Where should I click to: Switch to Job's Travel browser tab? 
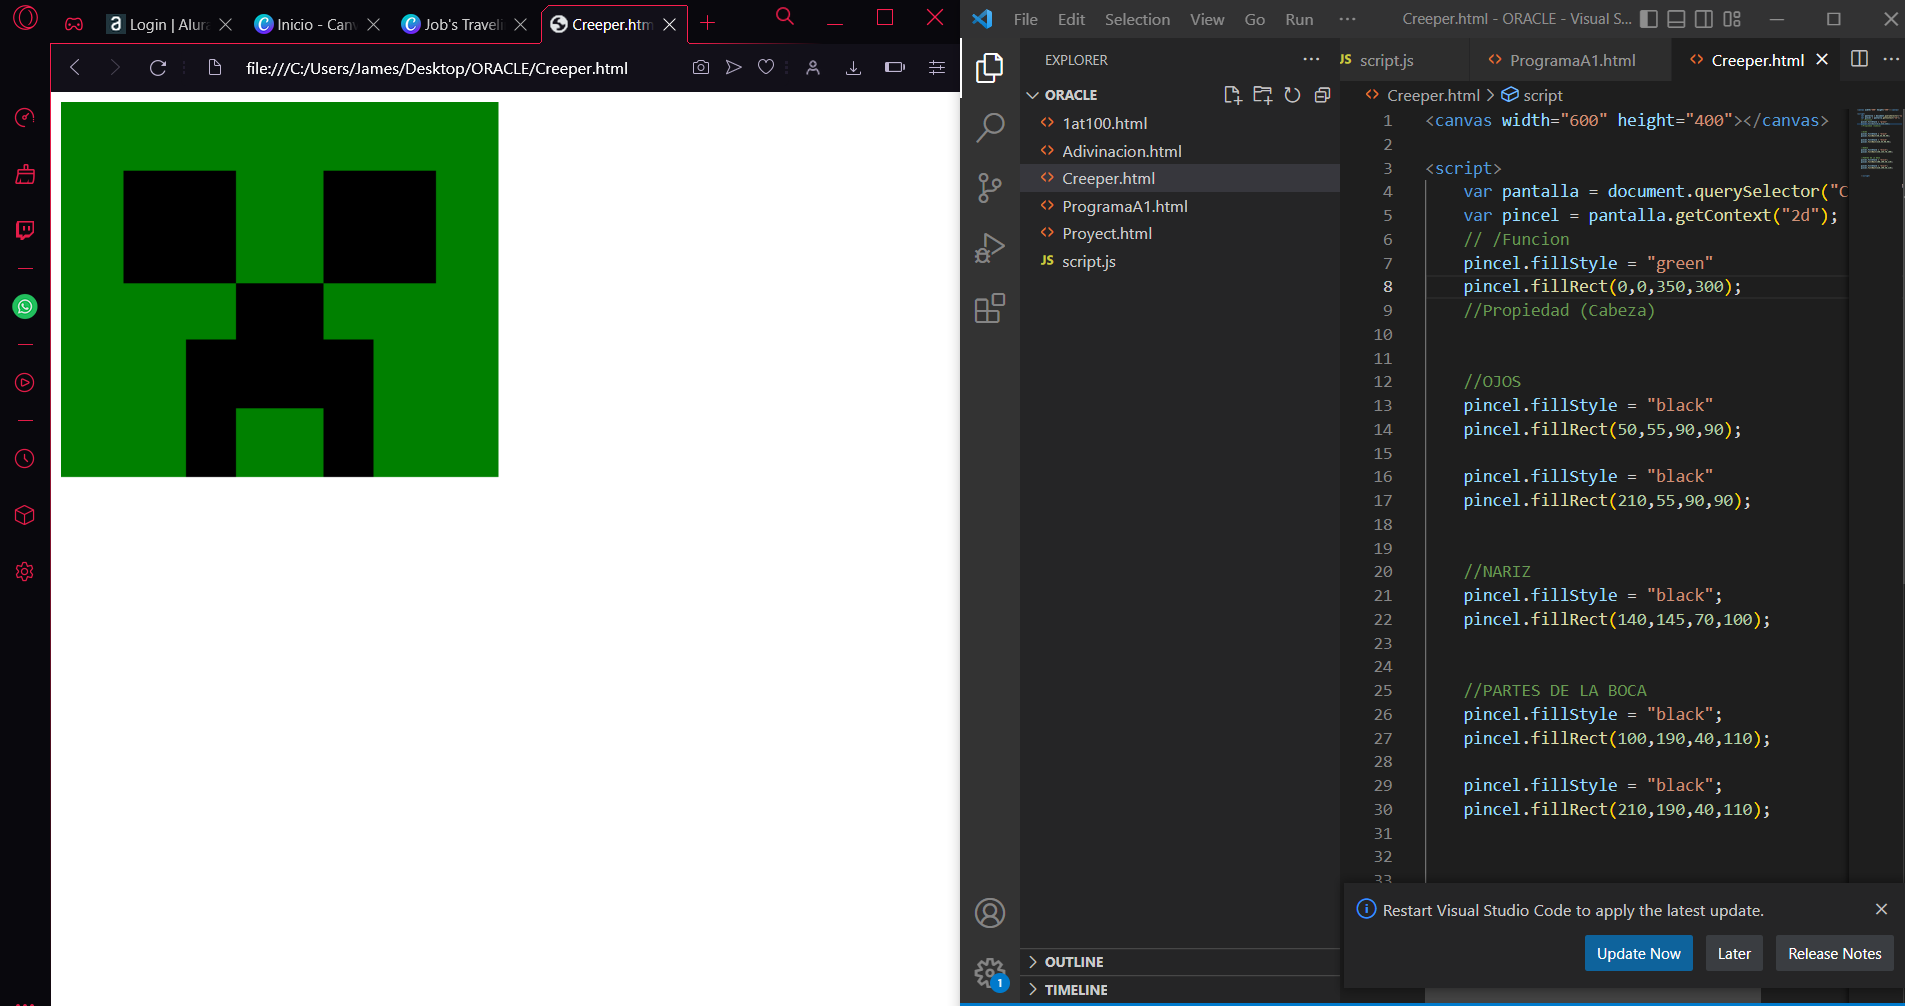click(463, 24)
